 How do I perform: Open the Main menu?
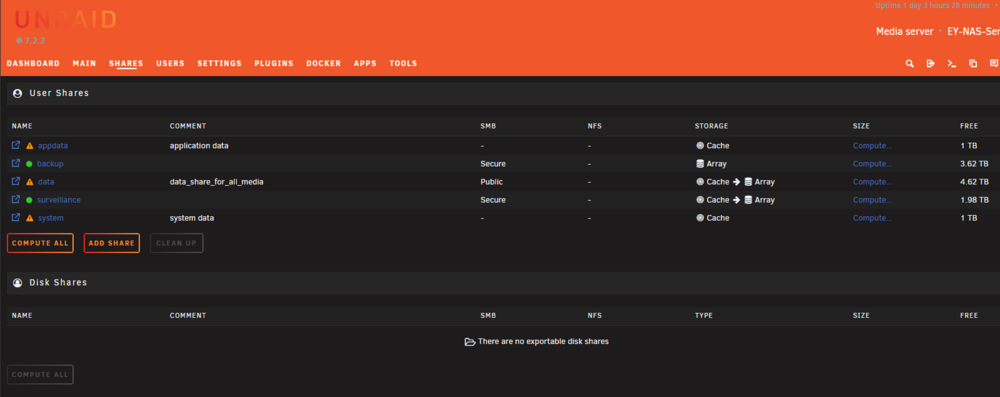pyautogui.click(x=84, y=64)
